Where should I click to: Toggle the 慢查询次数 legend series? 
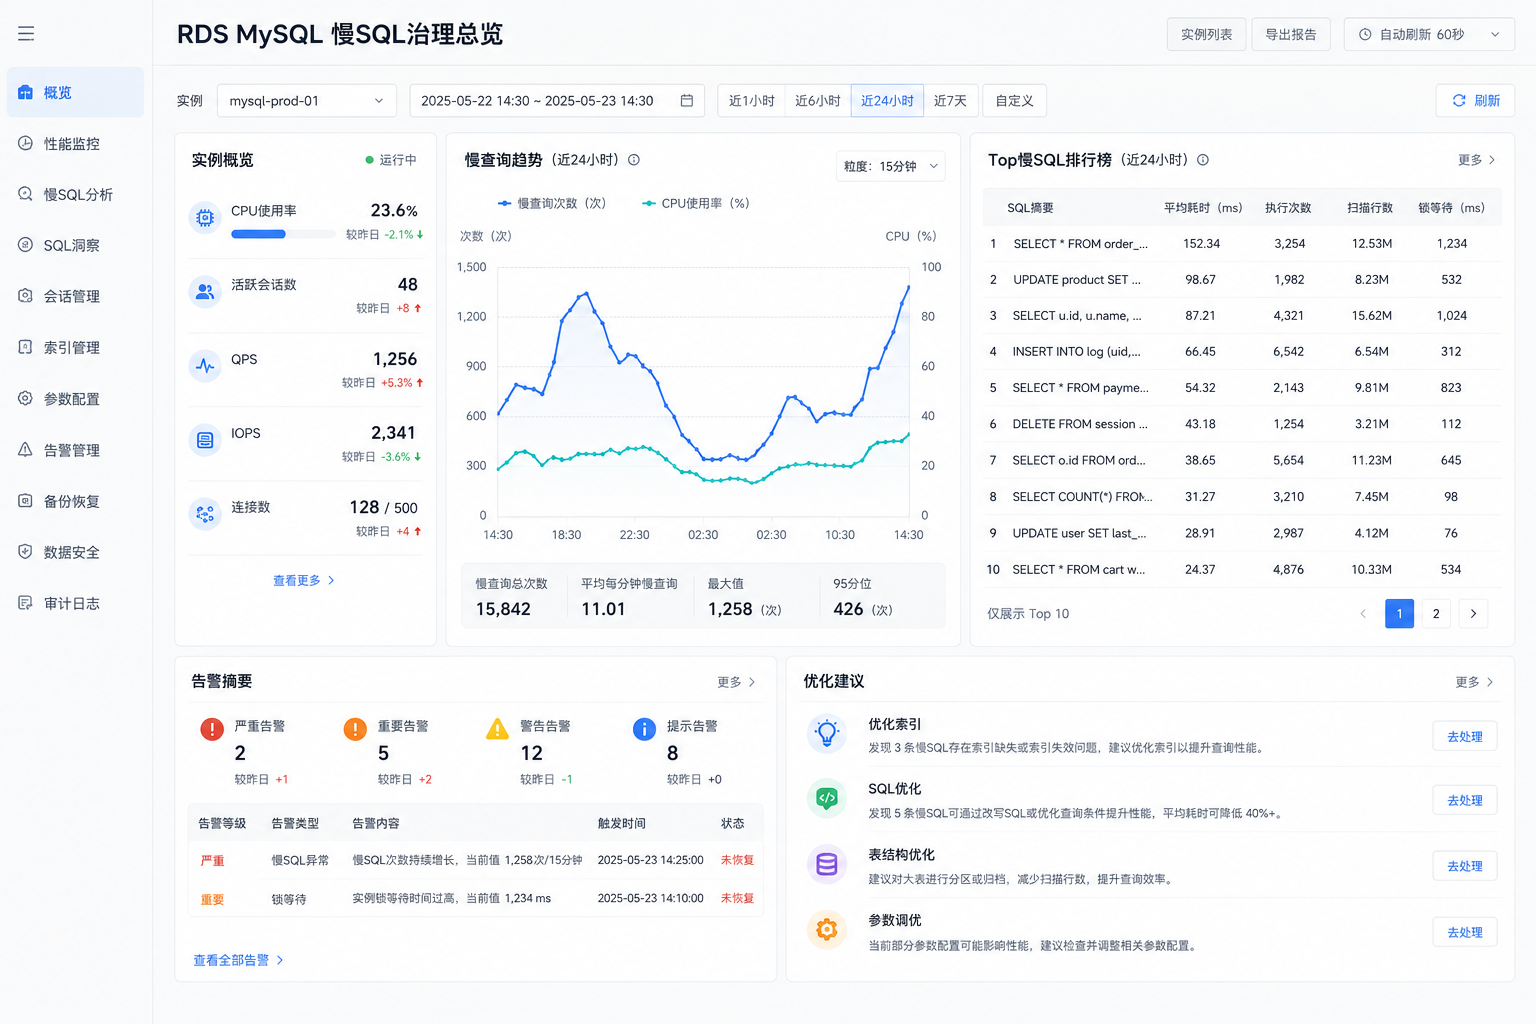click(x=552, y=203)
